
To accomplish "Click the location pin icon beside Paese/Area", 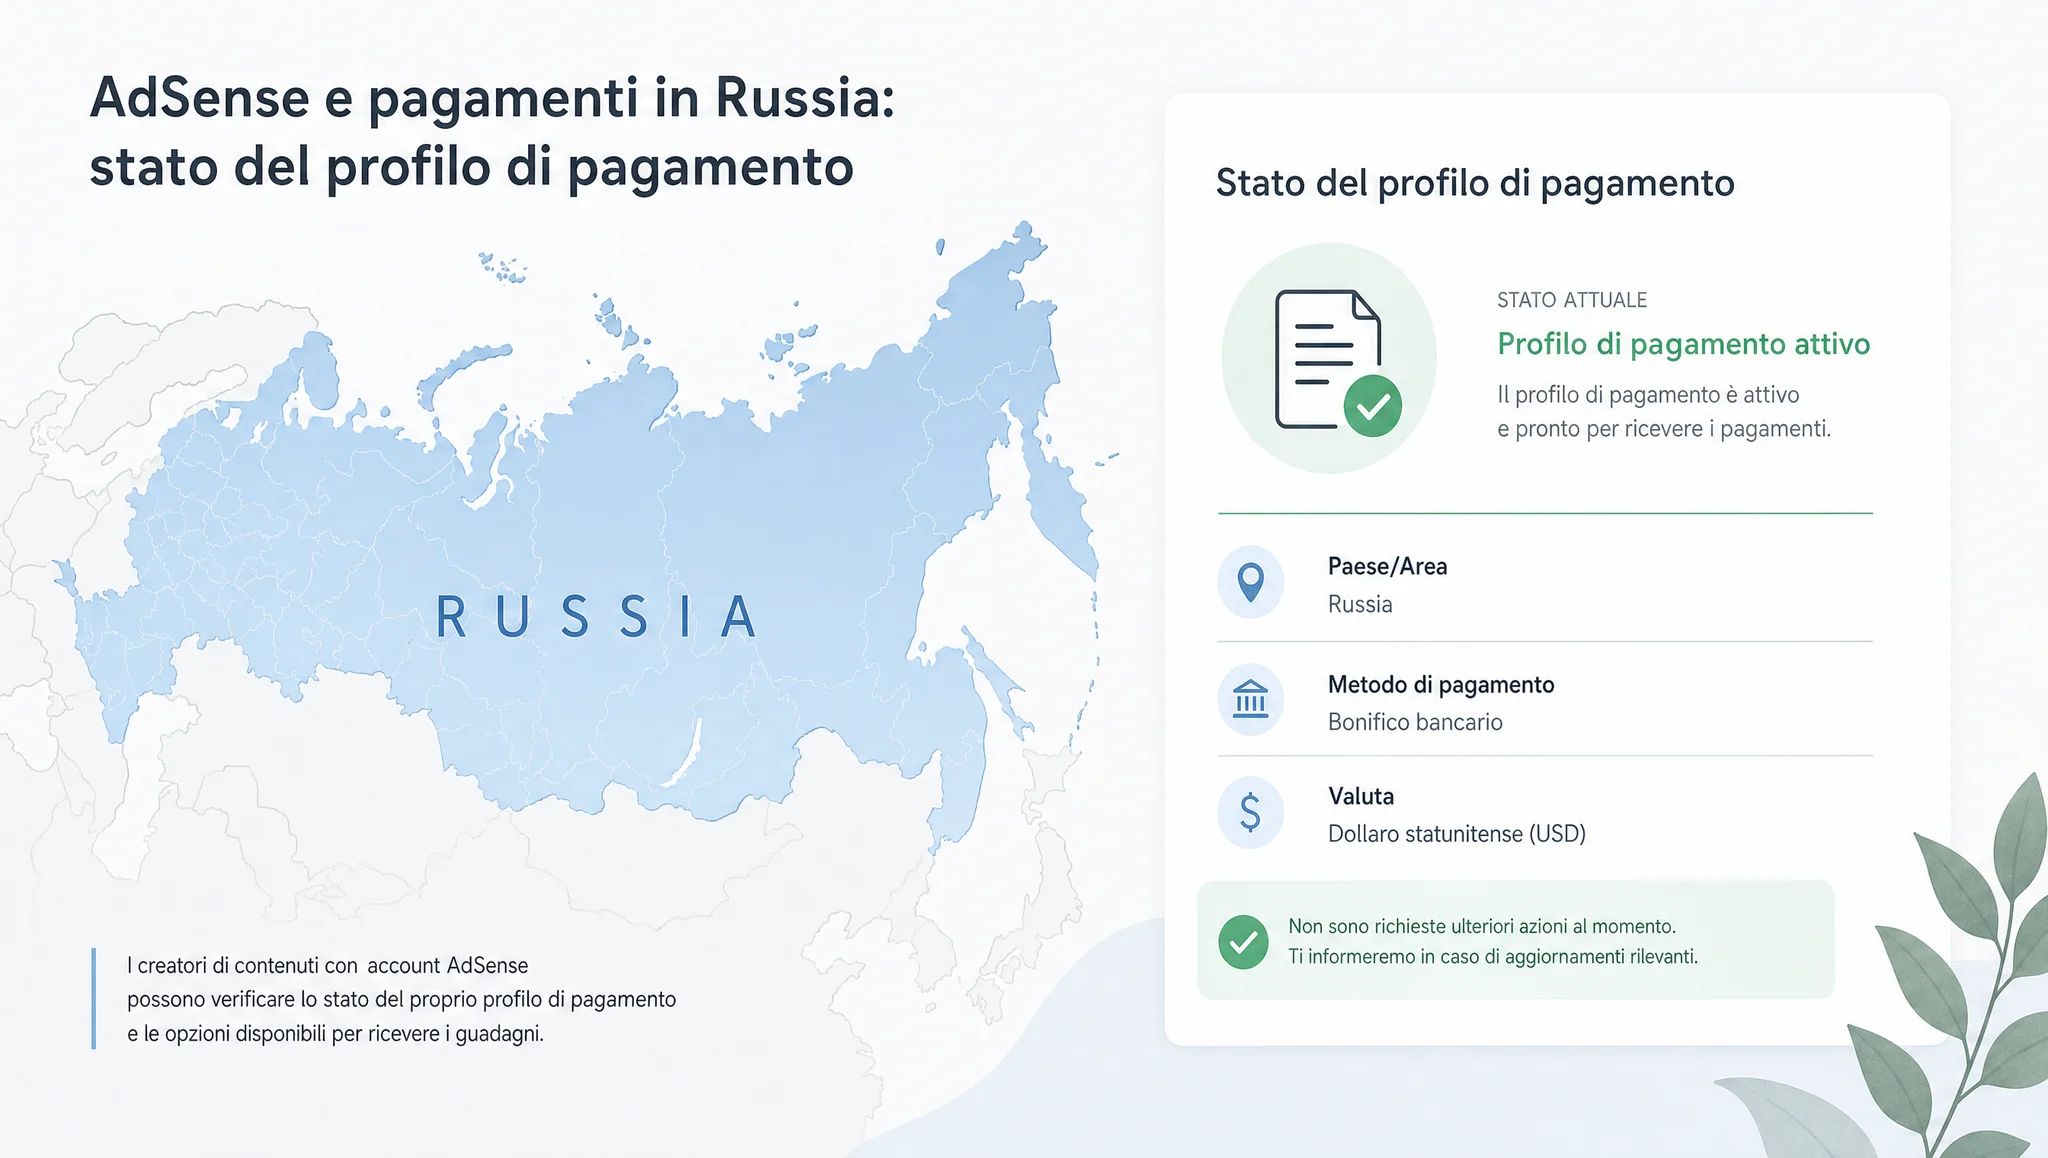I will point(1250,582).
